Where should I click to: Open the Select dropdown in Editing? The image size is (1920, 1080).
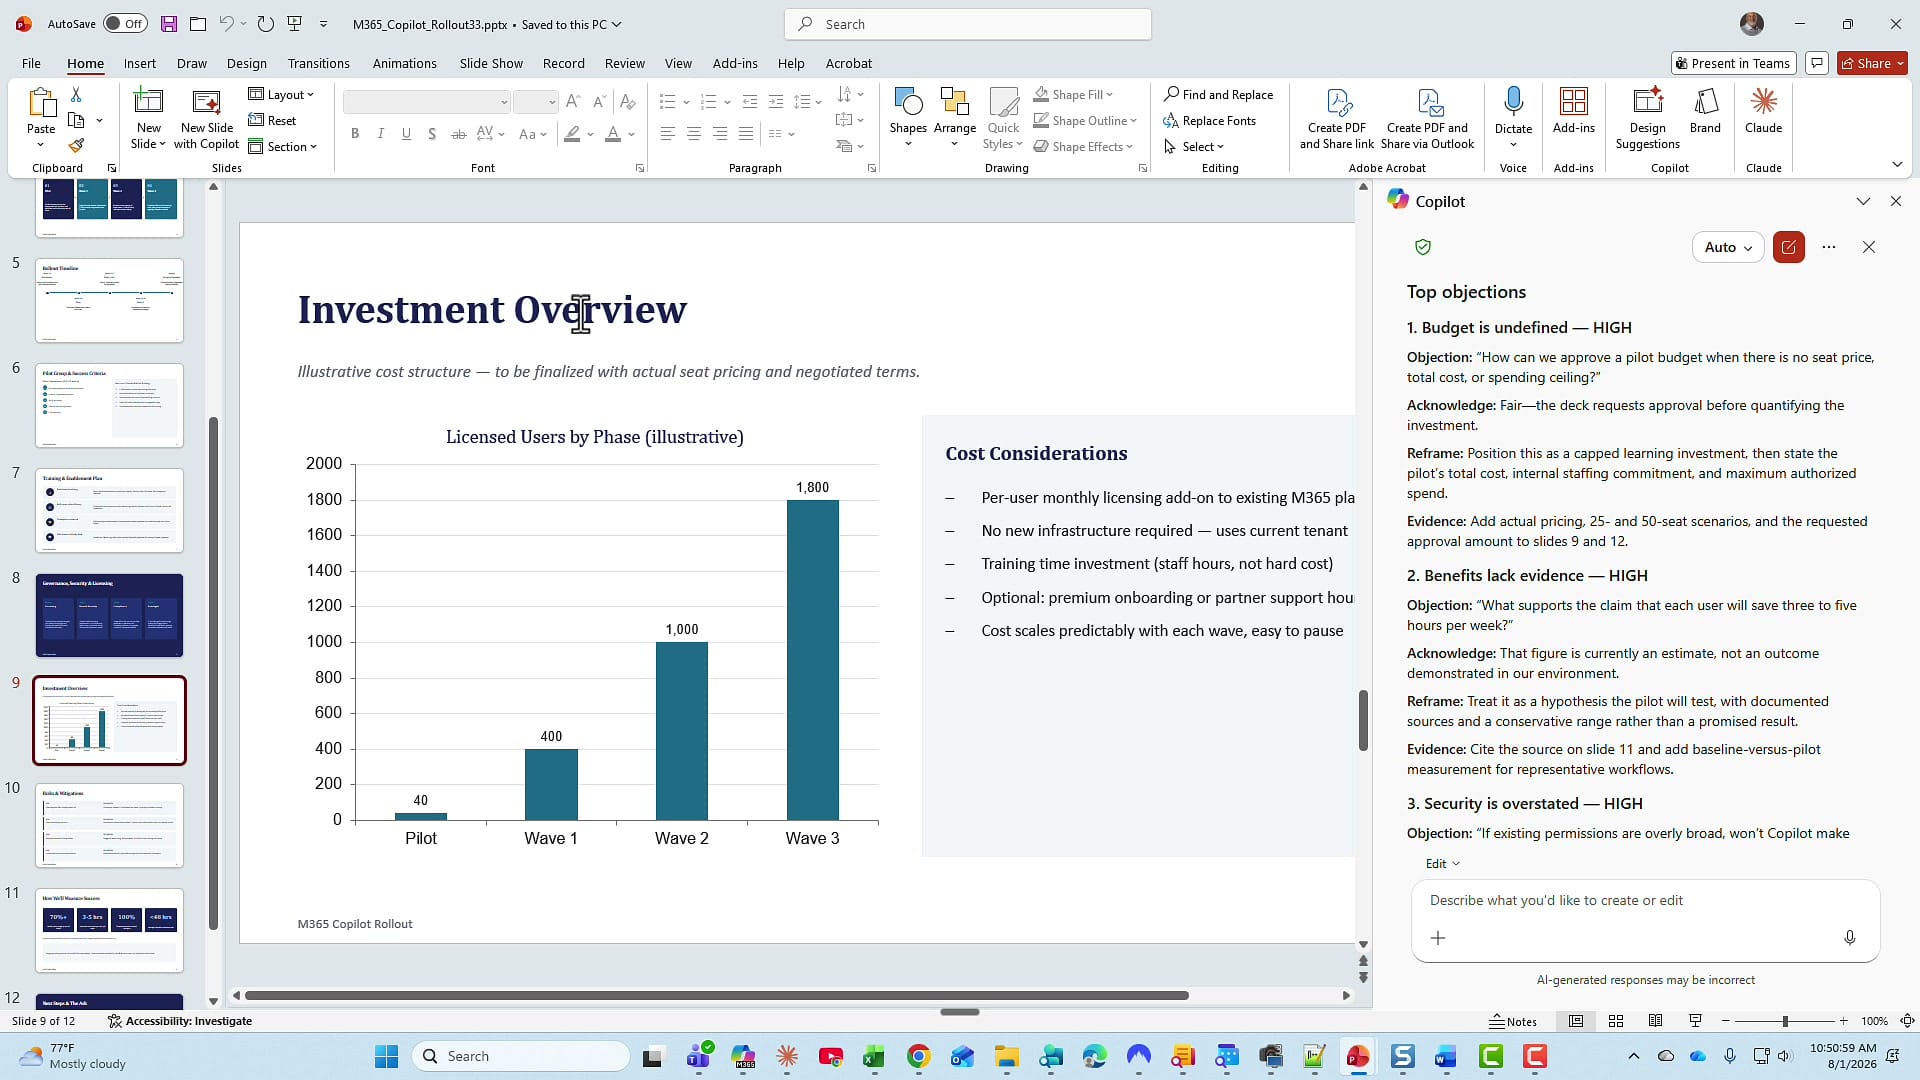[x=1194, y=146]
